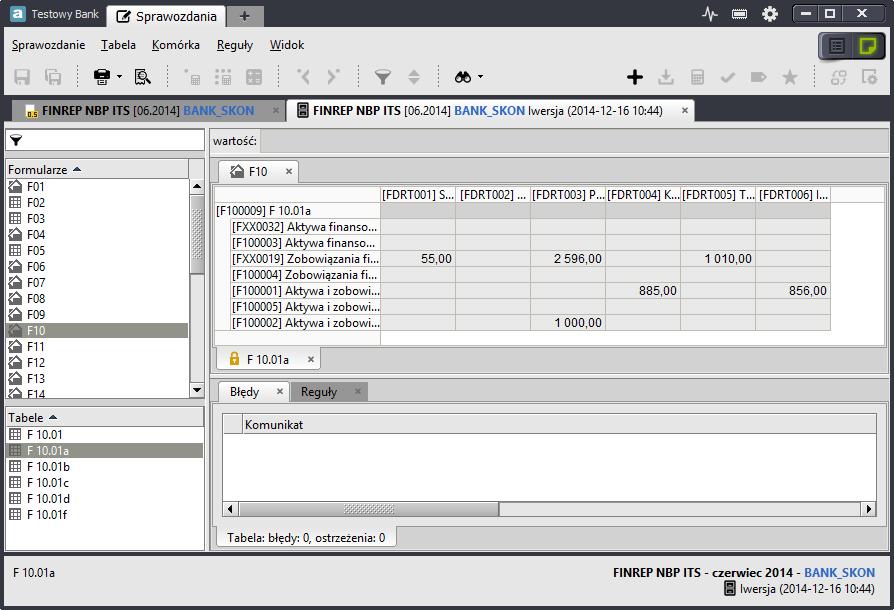Select form F12 in the list
The width and height of the screenshot is (894, 610).
[x=97, y=362]
